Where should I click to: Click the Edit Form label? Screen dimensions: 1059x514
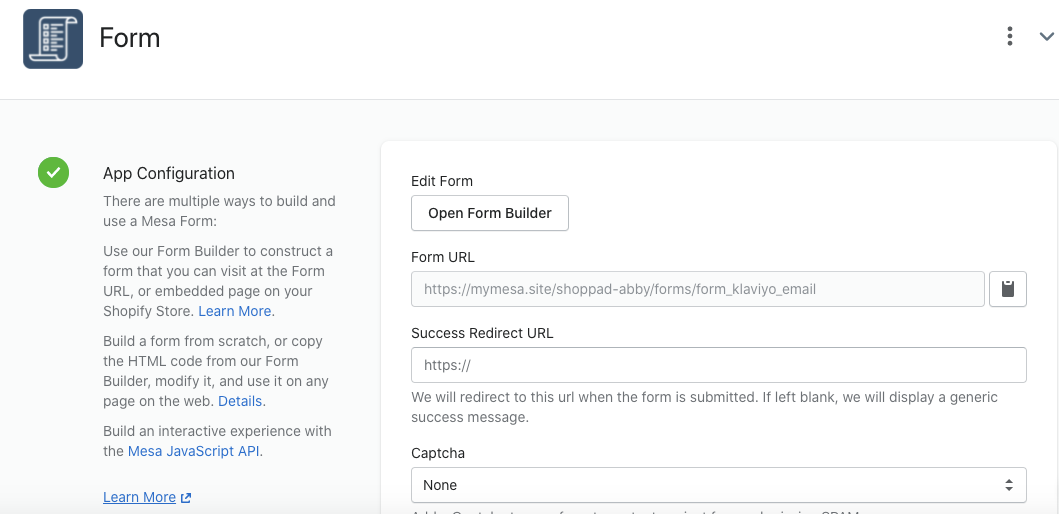(442, 181)
